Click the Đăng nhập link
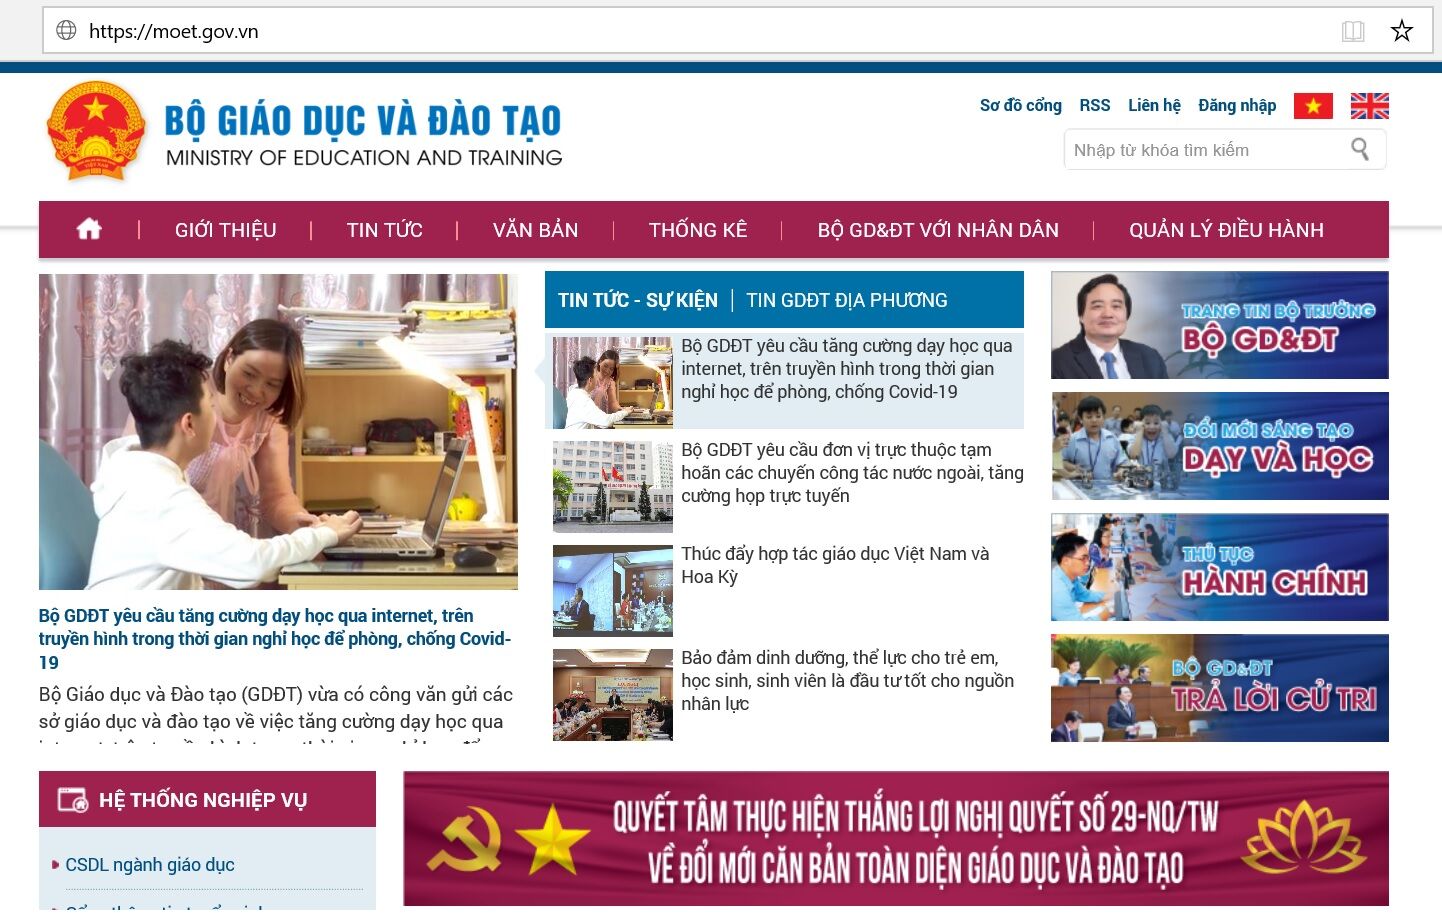Image resolution: width=1442 pixels, height=920 pixels. (x=1236, y=105)
